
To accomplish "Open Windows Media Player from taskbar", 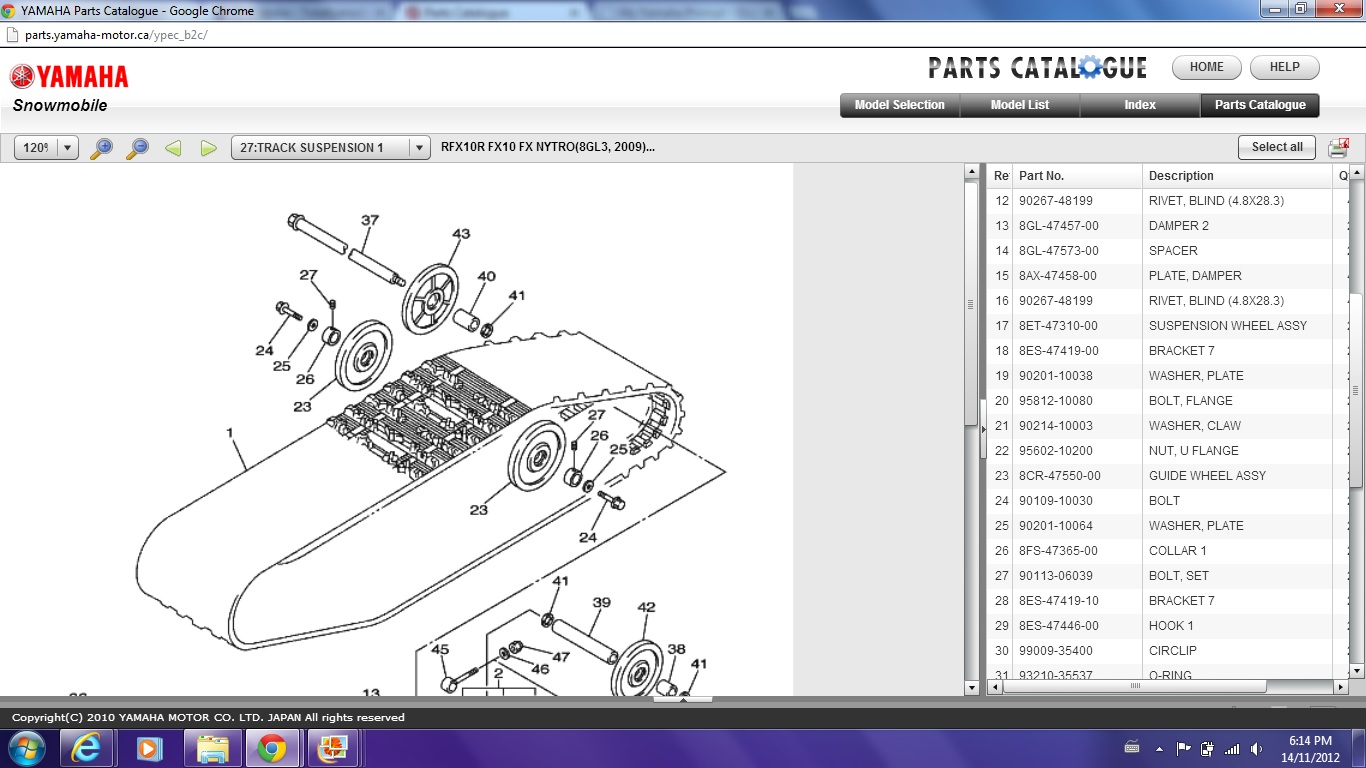I will (x=149, y=747).
